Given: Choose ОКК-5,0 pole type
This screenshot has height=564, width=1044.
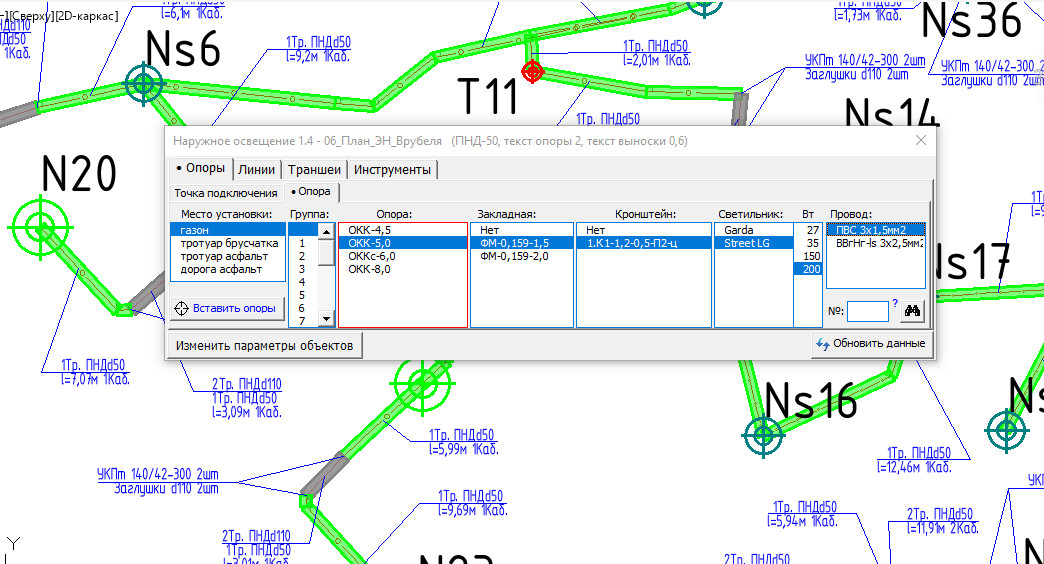Looking at the screenshot, I should (x=403, y=243).
